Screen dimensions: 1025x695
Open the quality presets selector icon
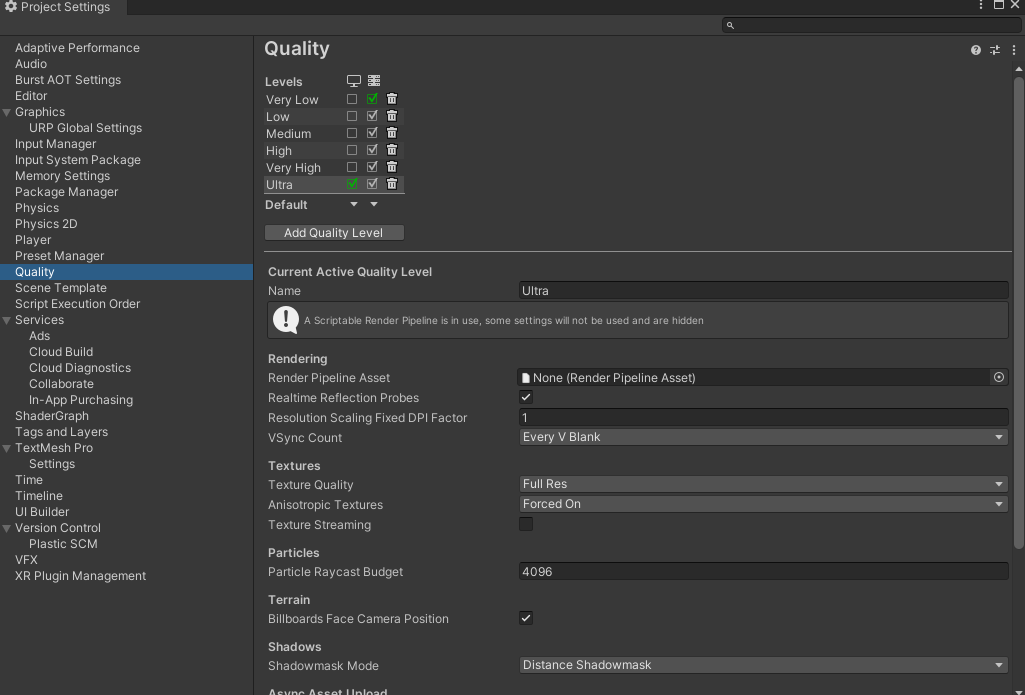click(x=994, y=49)
